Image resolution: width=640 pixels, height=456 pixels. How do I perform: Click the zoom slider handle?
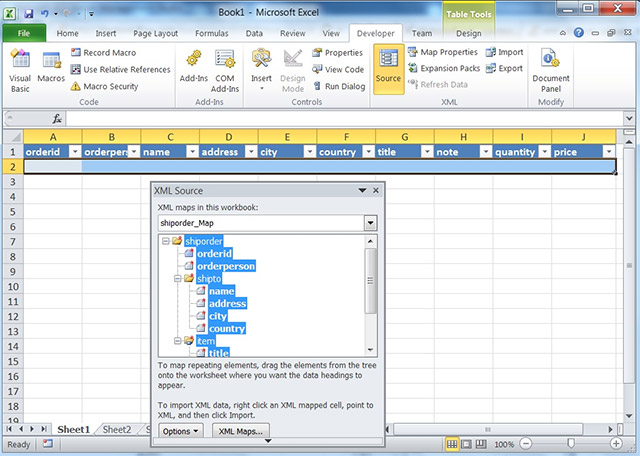(571, 444)
